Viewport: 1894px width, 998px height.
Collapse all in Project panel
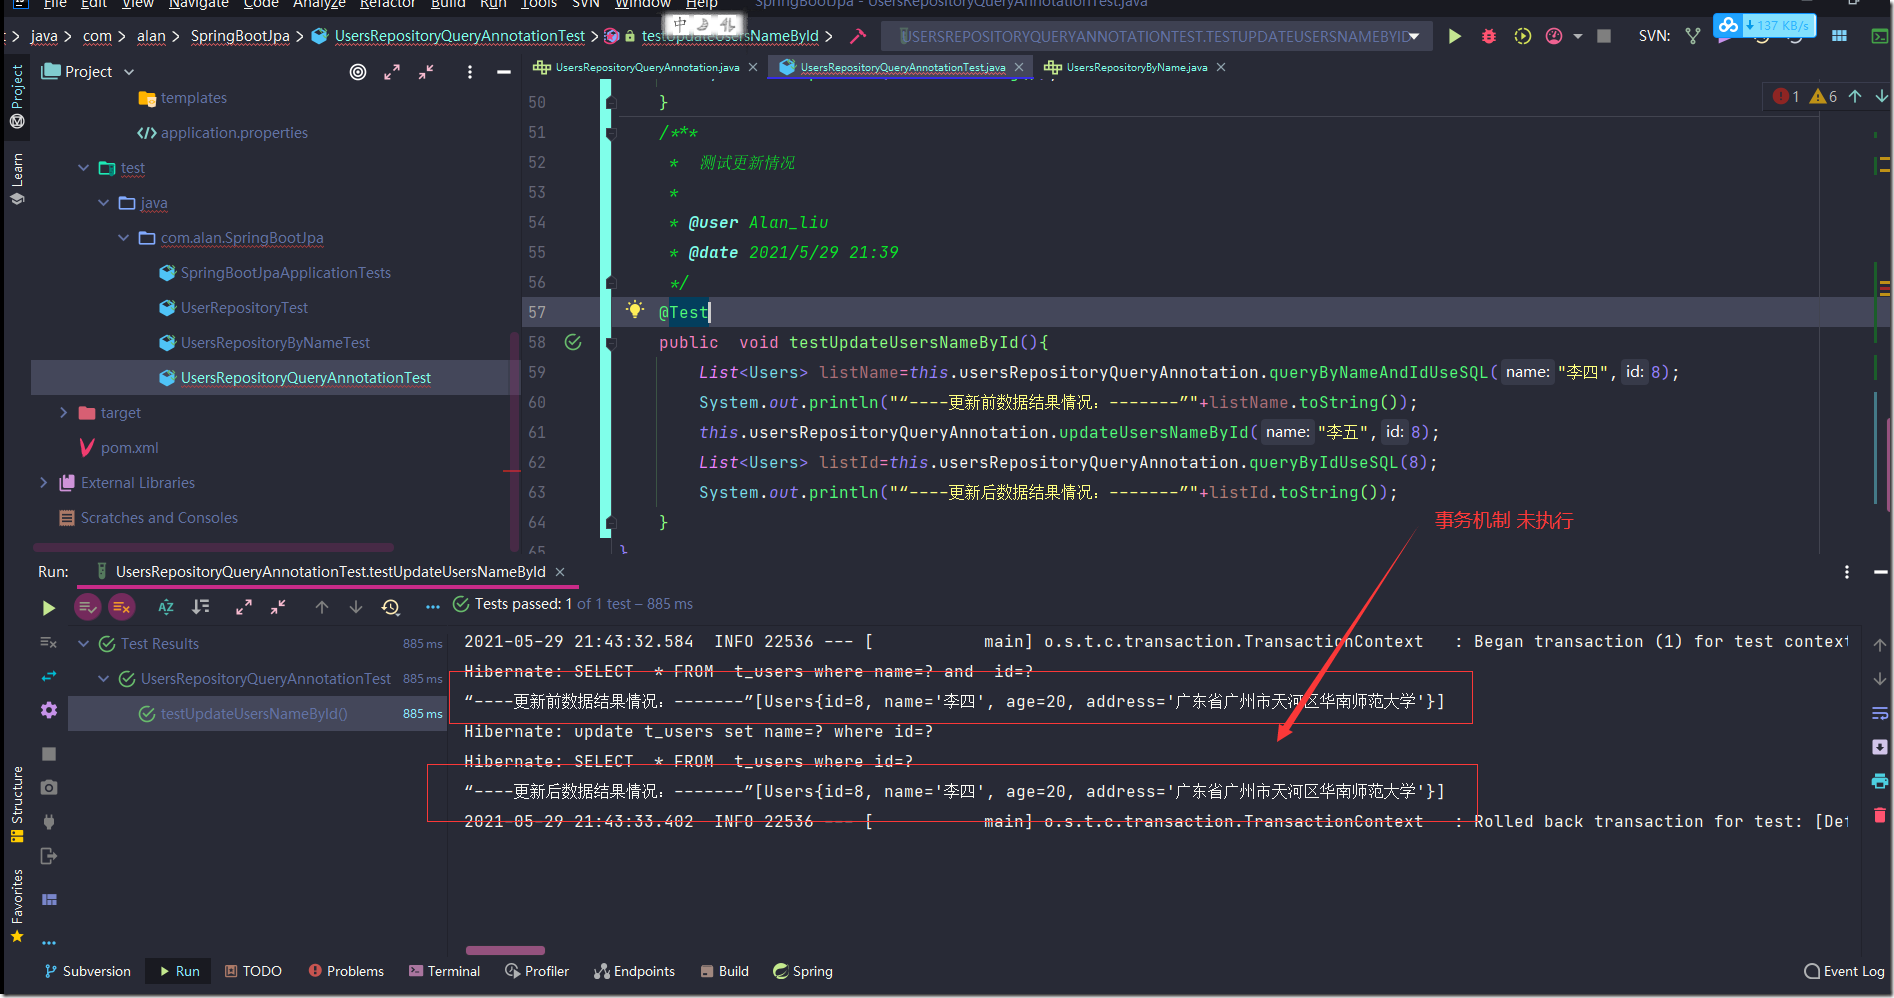pyautogui.click(x=426, y=72)
